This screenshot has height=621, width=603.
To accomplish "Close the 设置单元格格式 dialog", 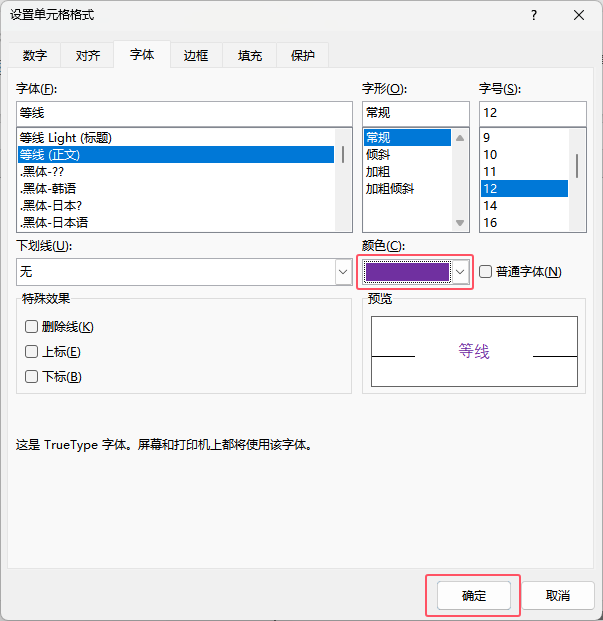I will tap(579, 15).
